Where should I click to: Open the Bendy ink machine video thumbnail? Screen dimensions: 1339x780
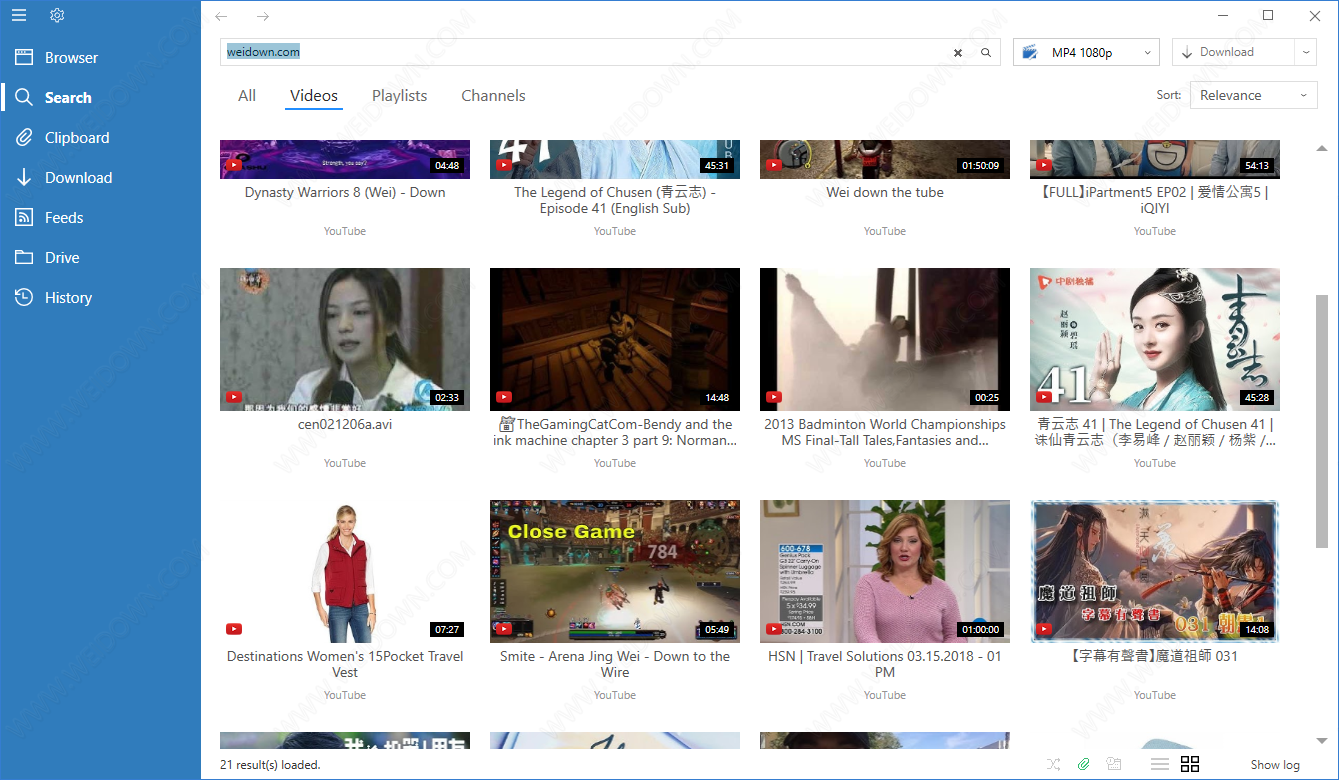(x=615, y=339)
